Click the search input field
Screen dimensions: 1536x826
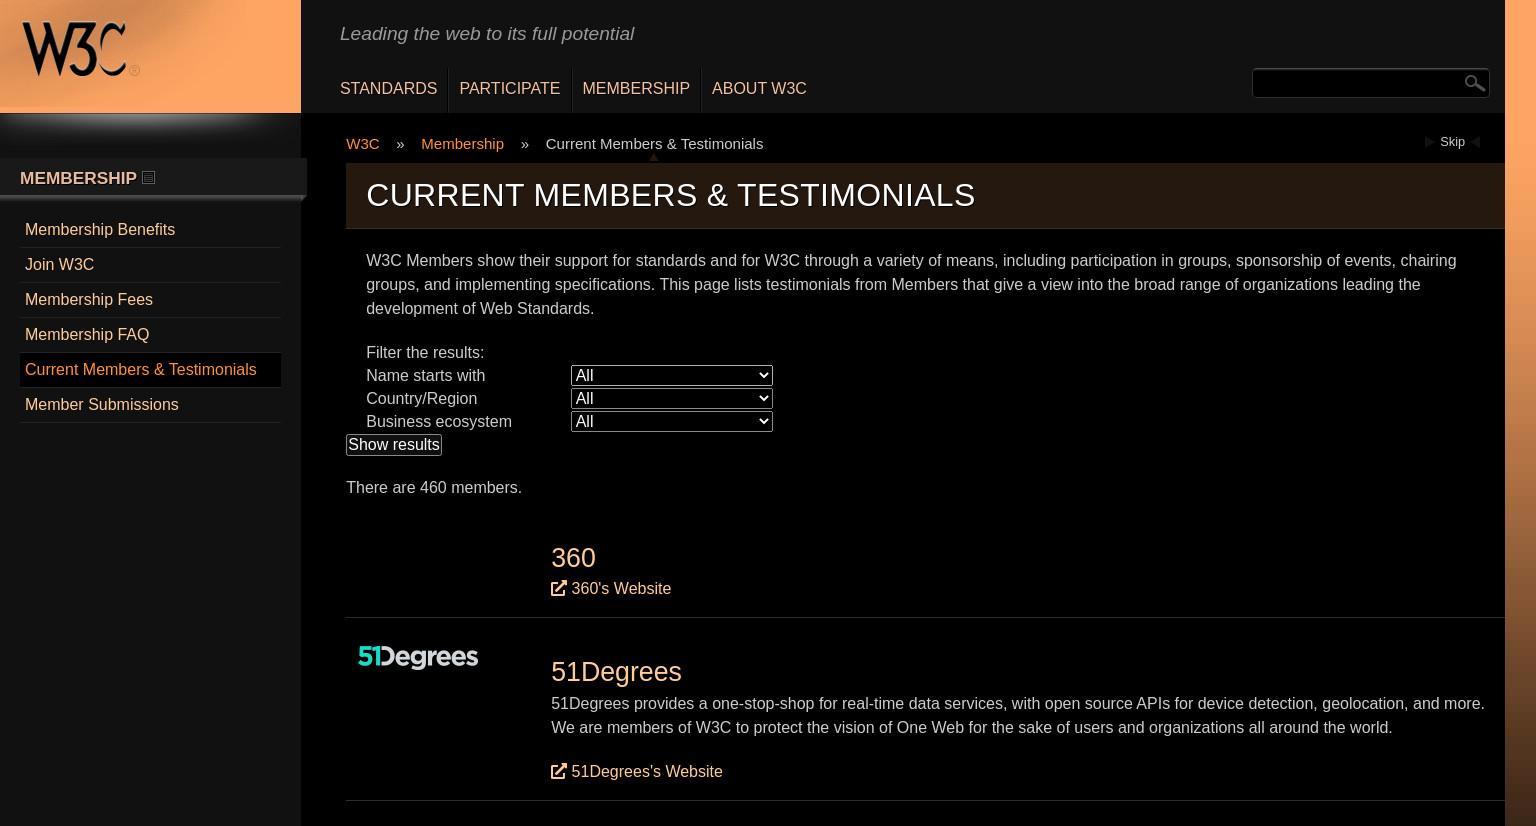click(x=1356, y=83)
